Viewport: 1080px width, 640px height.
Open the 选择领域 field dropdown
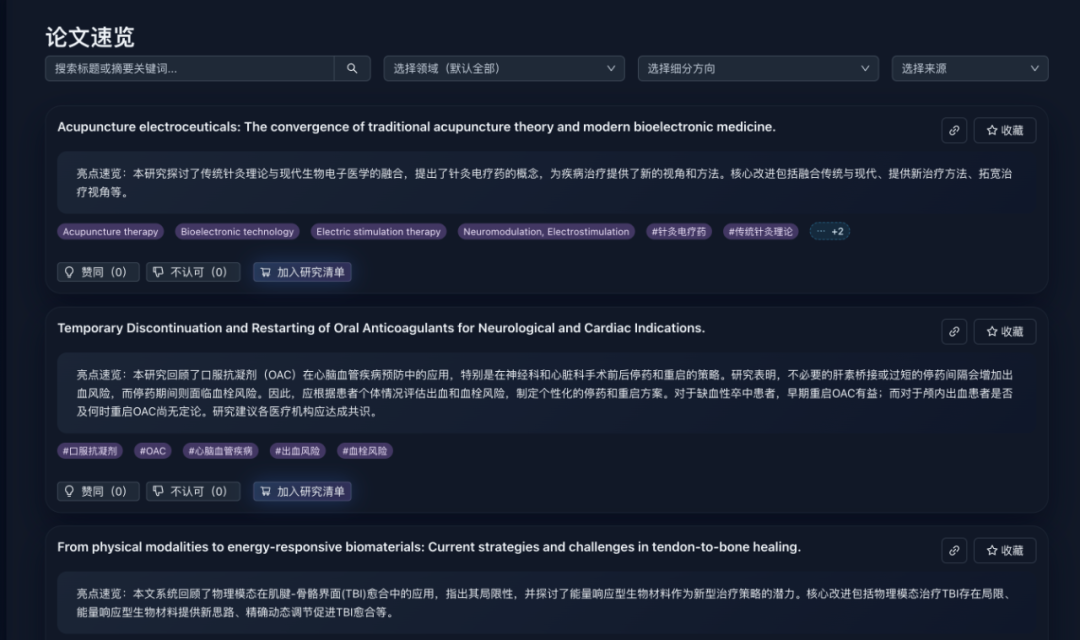click(x=504, y=68)
